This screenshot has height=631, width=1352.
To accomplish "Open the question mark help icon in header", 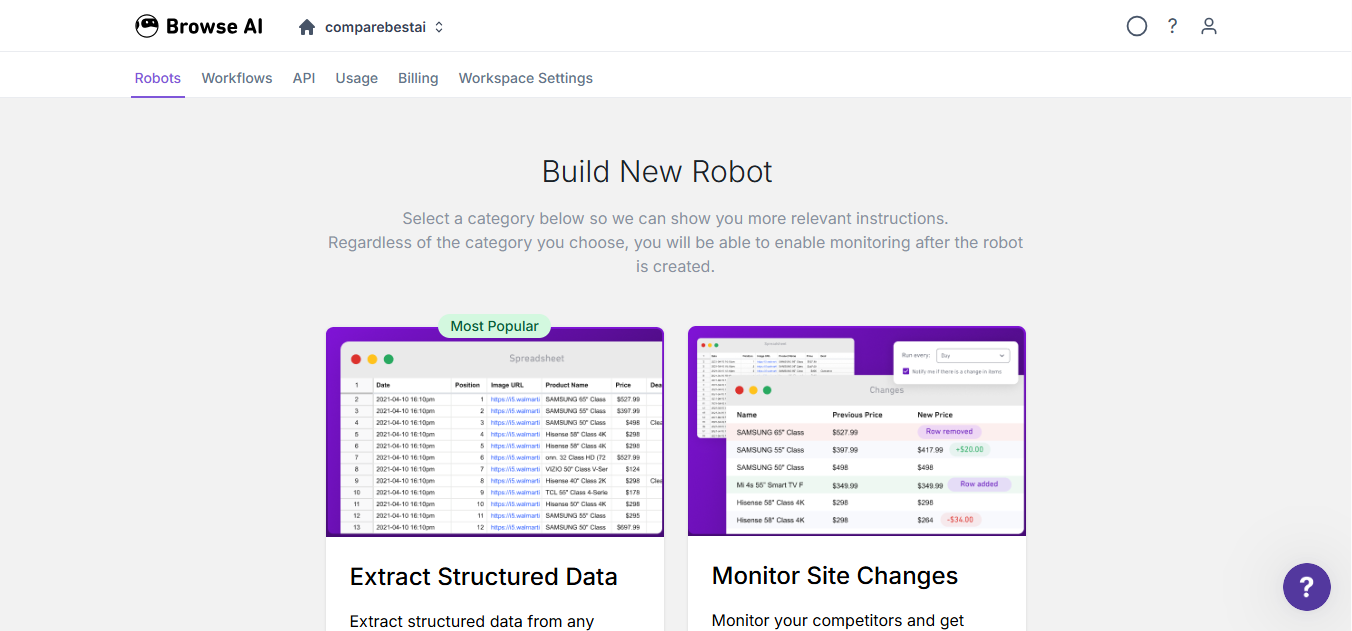I will pos(1173,26).
